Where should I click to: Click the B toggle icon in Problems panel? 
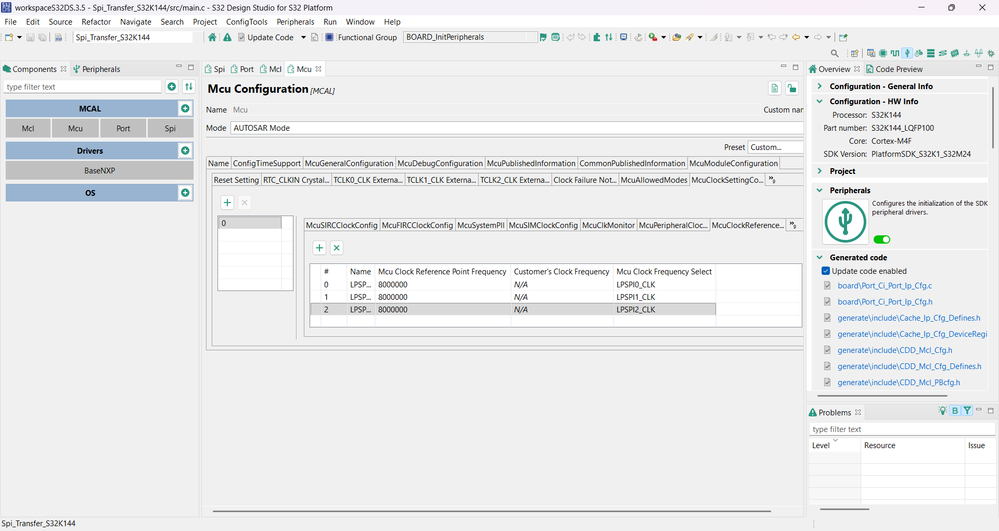(955, 411)
